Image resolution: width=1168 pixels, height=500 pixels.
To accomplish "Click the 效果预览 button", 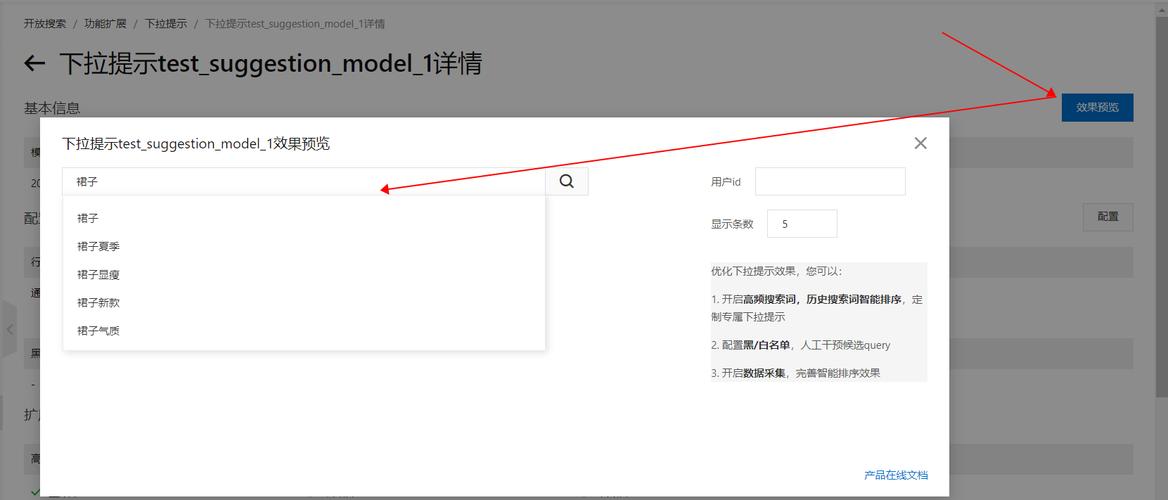I will click(1097, 107).
